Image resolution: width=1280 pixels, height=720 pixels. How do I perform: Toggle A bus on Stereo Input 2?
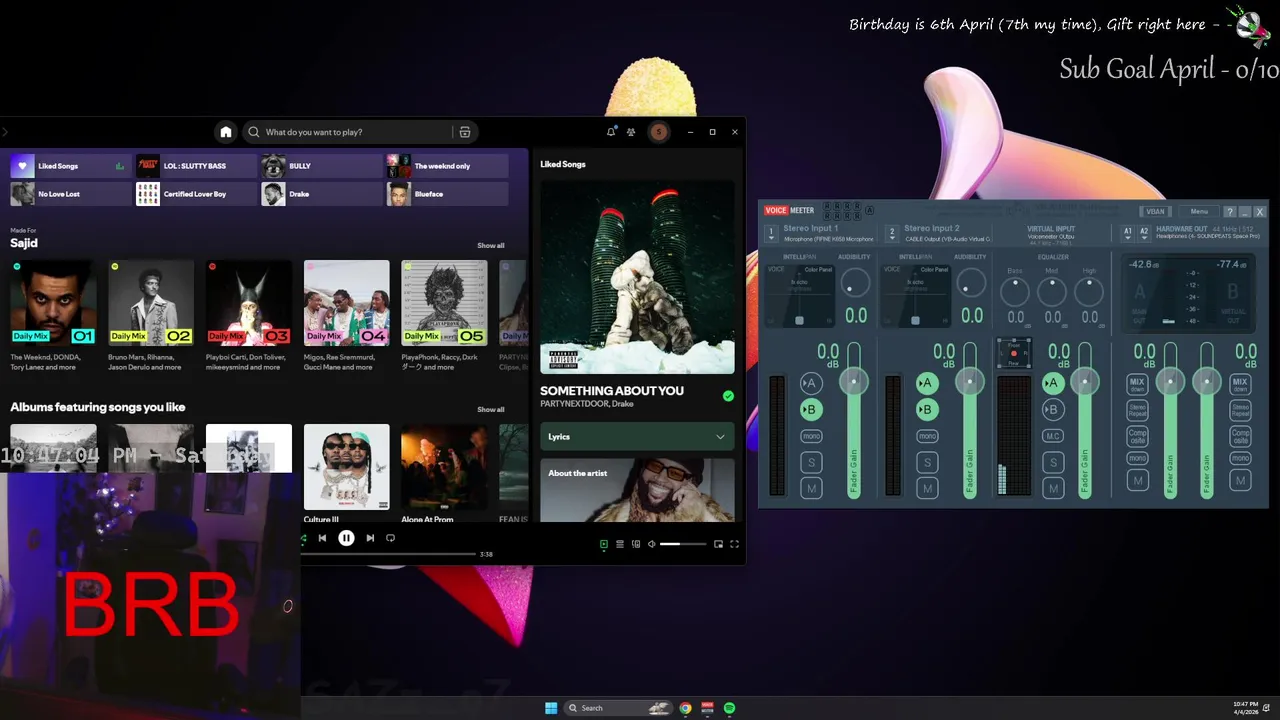(x=927, y=383)
